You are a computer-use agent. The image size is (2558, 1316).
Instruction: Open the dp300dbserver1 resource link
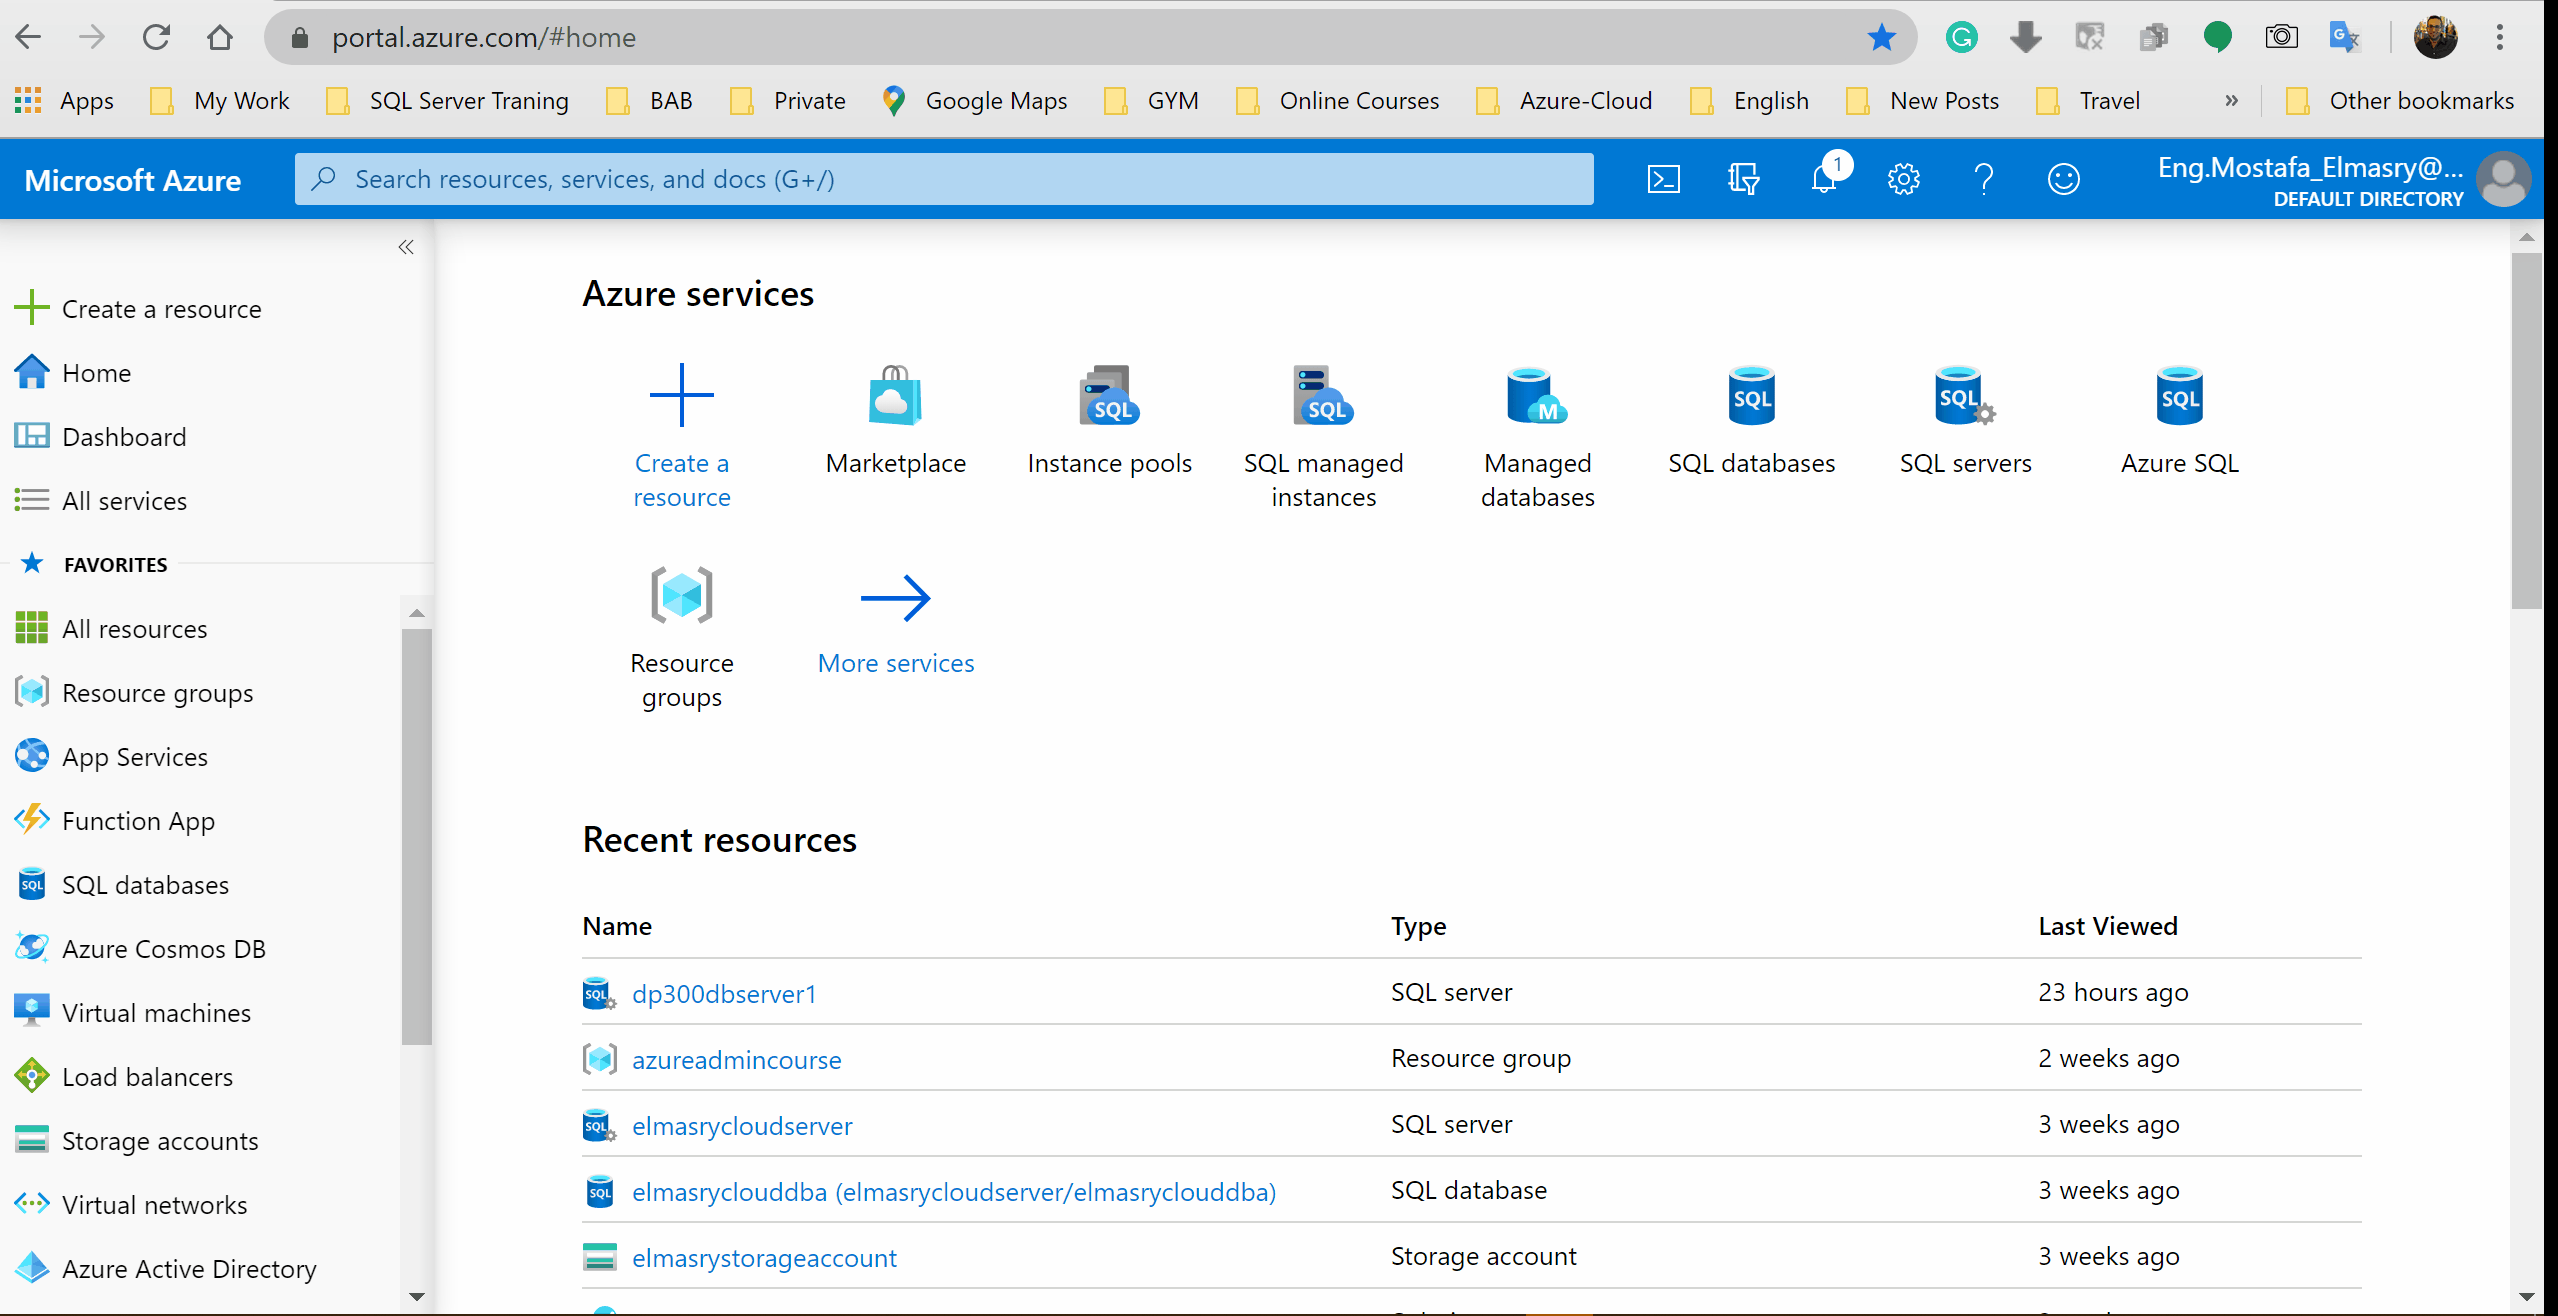coord(724,993)
